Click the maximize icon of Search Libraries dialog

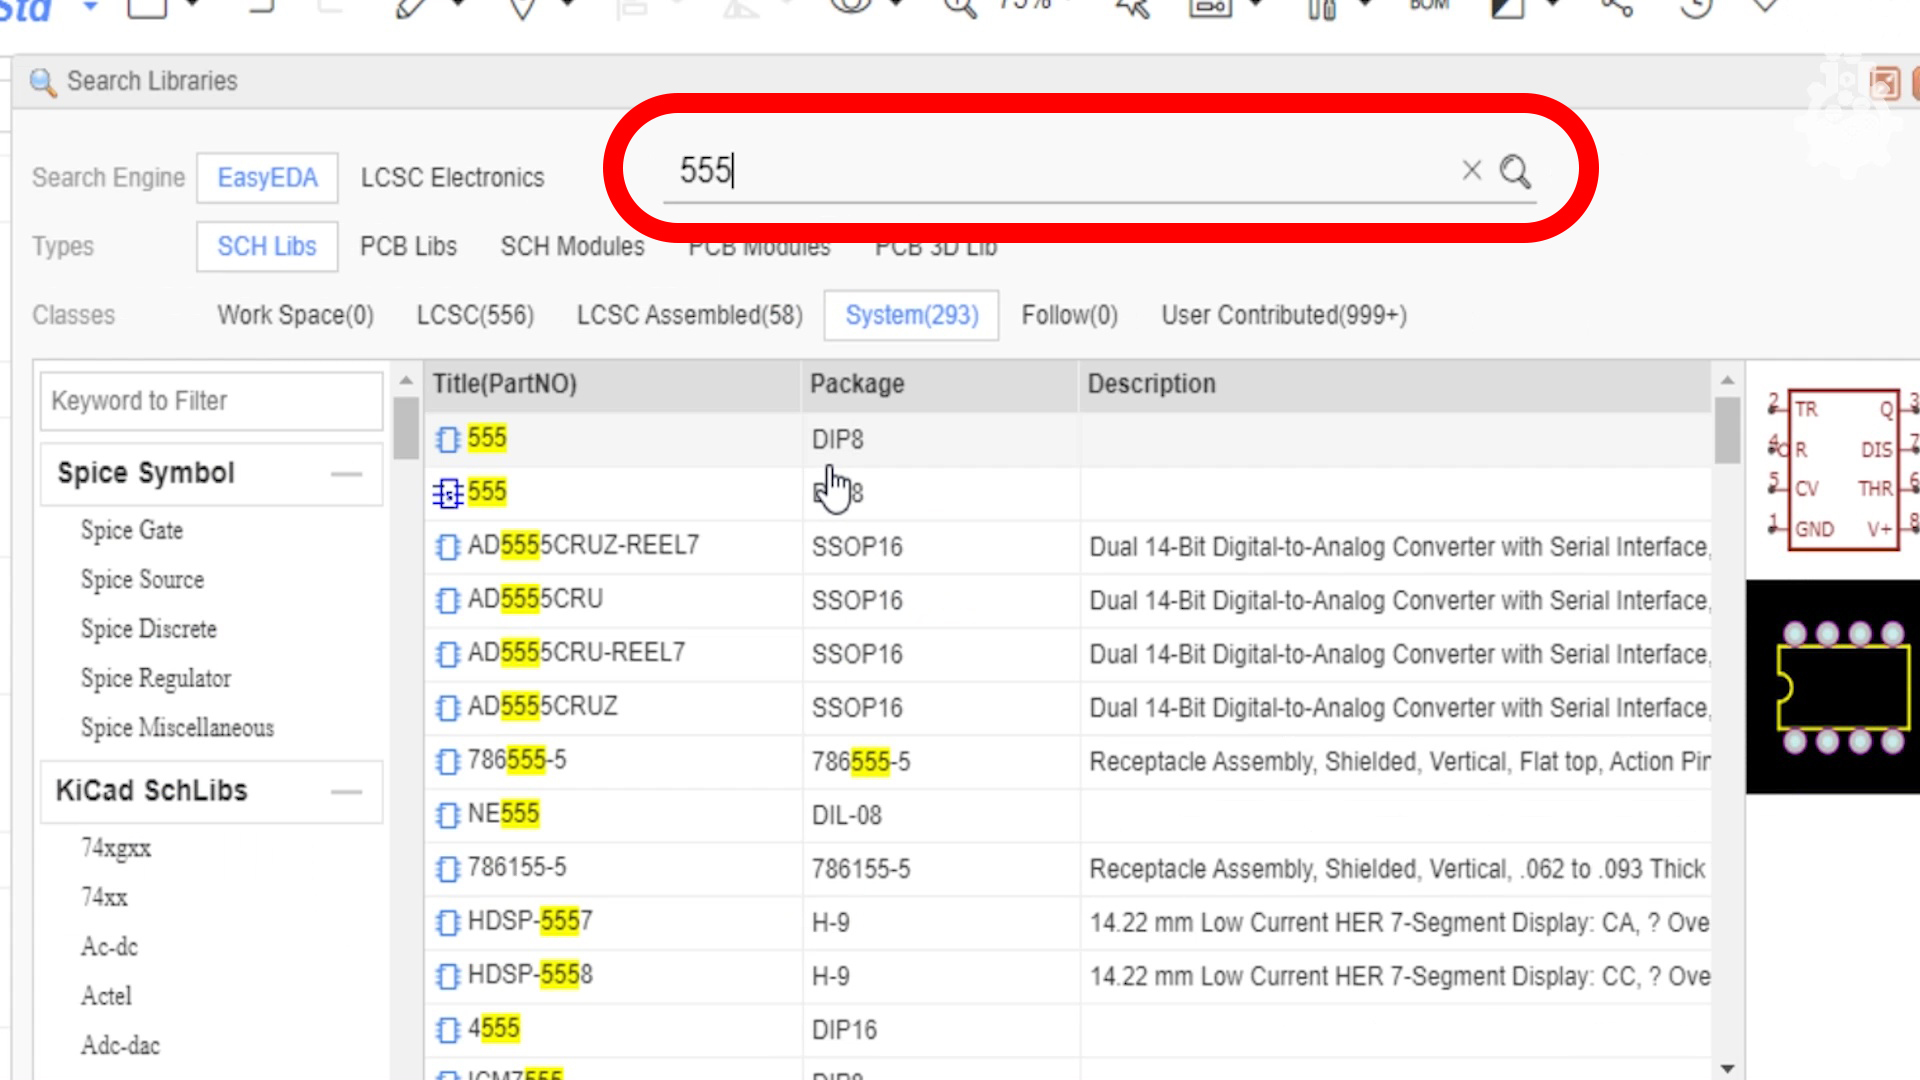click(1884, 82)
